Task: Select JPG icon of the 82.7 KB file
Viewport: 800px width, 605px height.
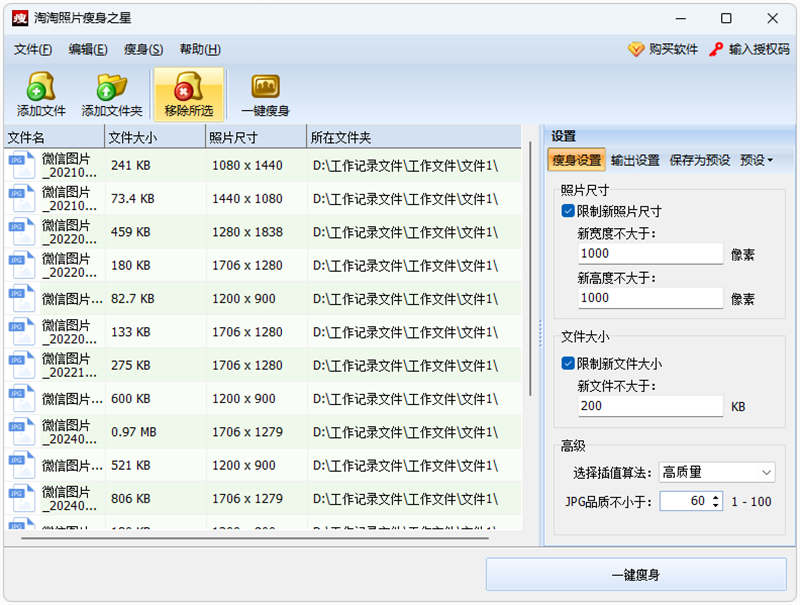Action: point(21,298)
